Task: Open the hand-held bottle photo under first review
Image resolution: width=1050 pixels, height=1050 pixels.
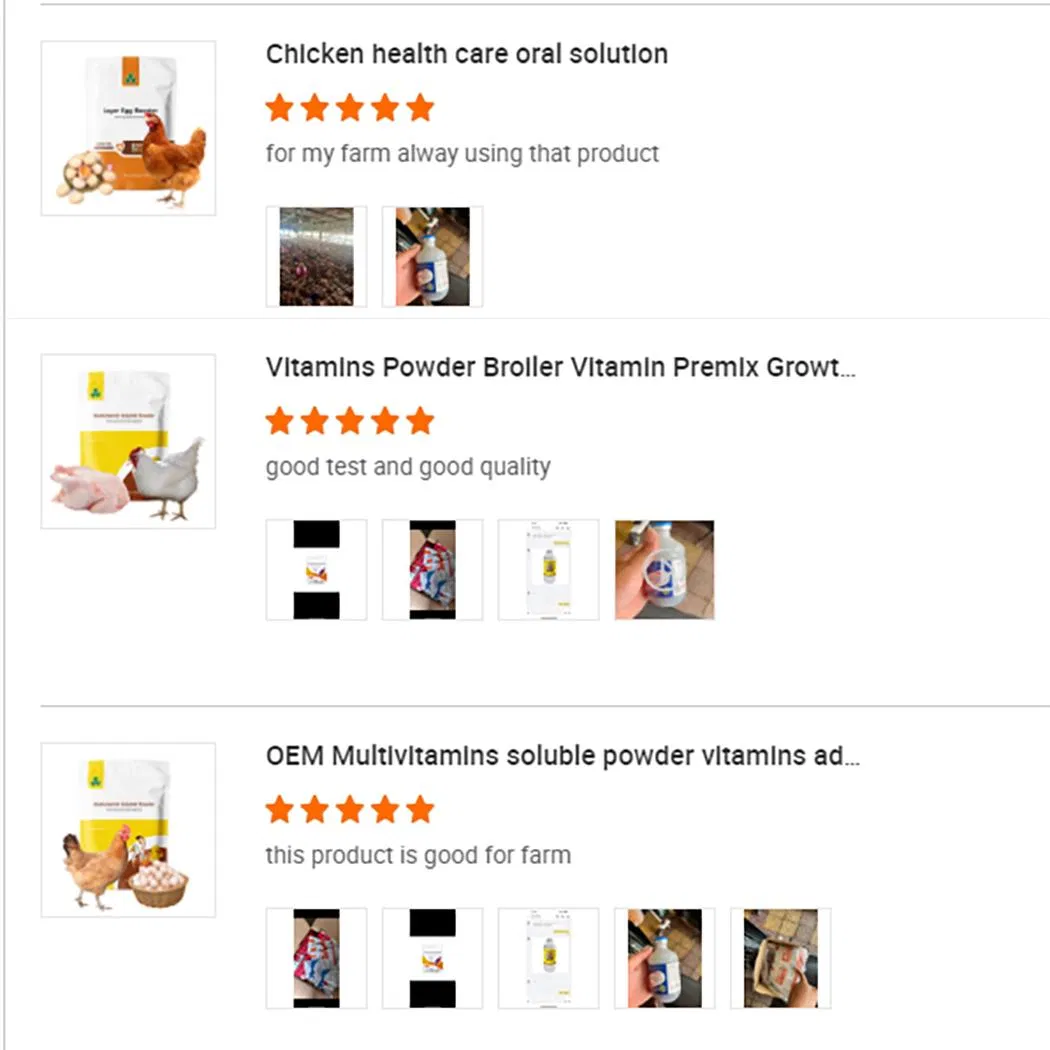Action: coord(432,255)
